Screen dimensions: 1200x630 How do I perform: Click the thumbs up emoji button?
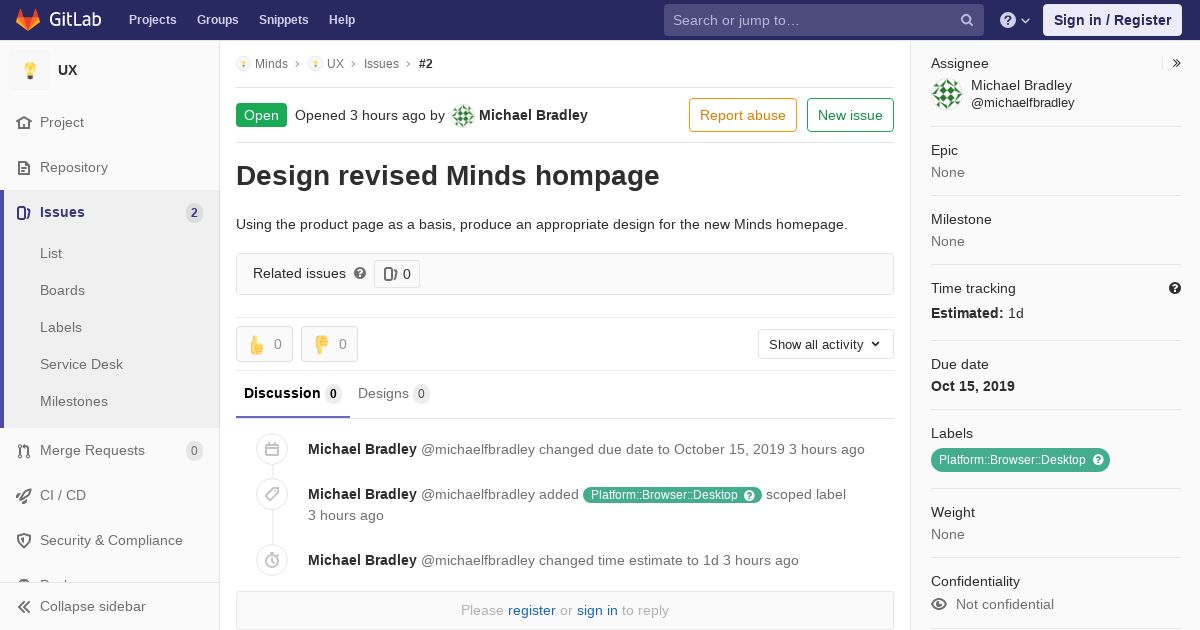point(264,344)
